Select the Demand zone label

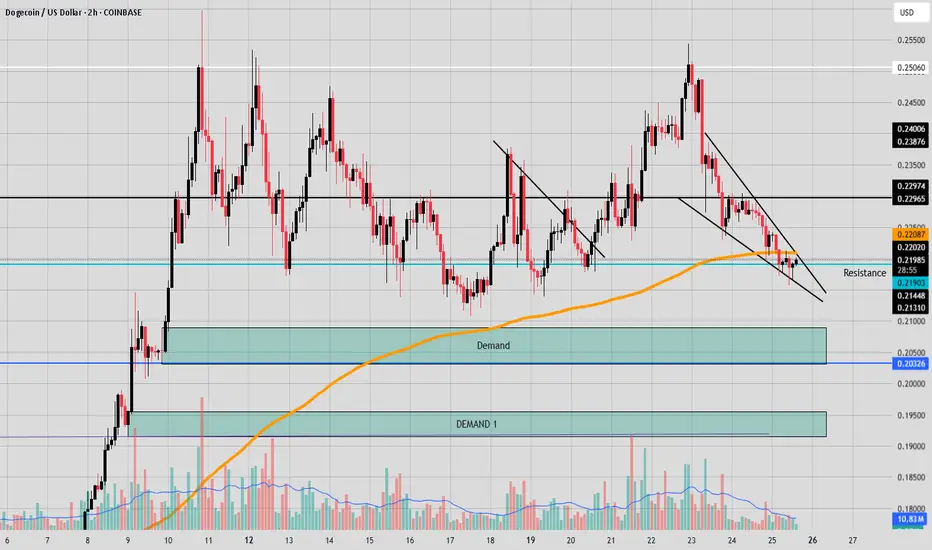pyautogui.click(x=493, y=345)
